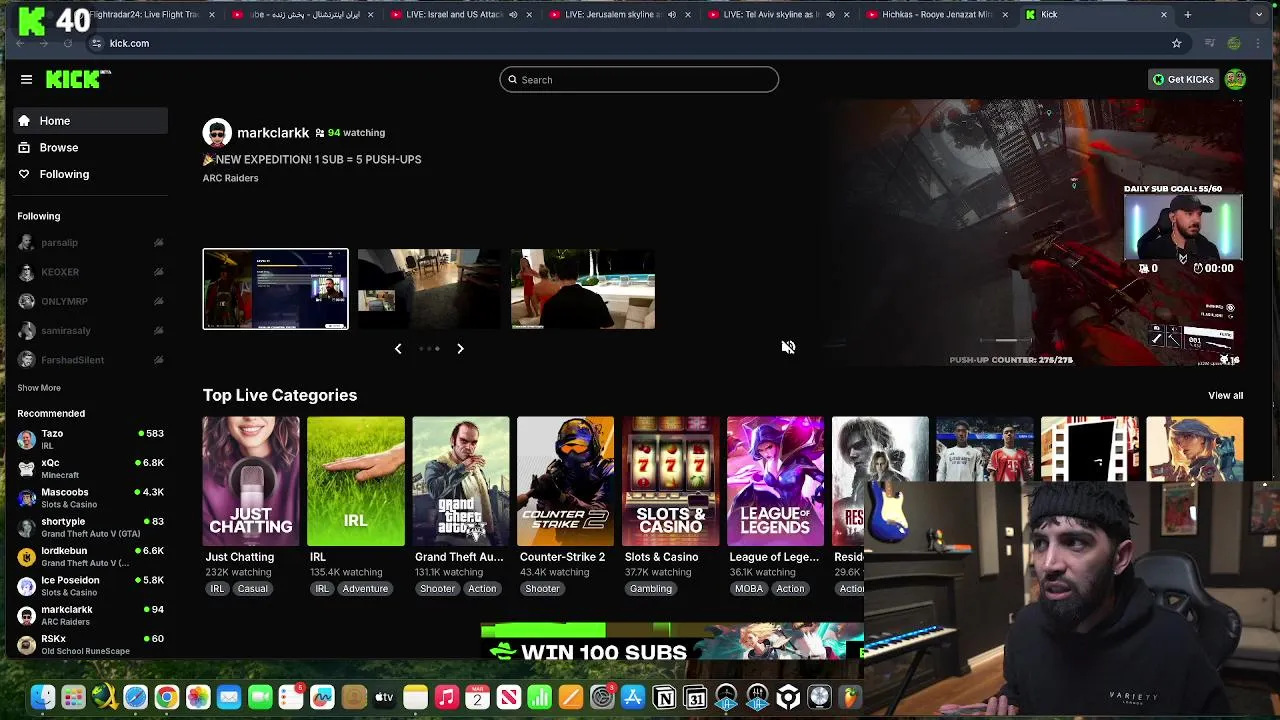
Task: Open the Kick hamburger menu
Action: [26, 79]
